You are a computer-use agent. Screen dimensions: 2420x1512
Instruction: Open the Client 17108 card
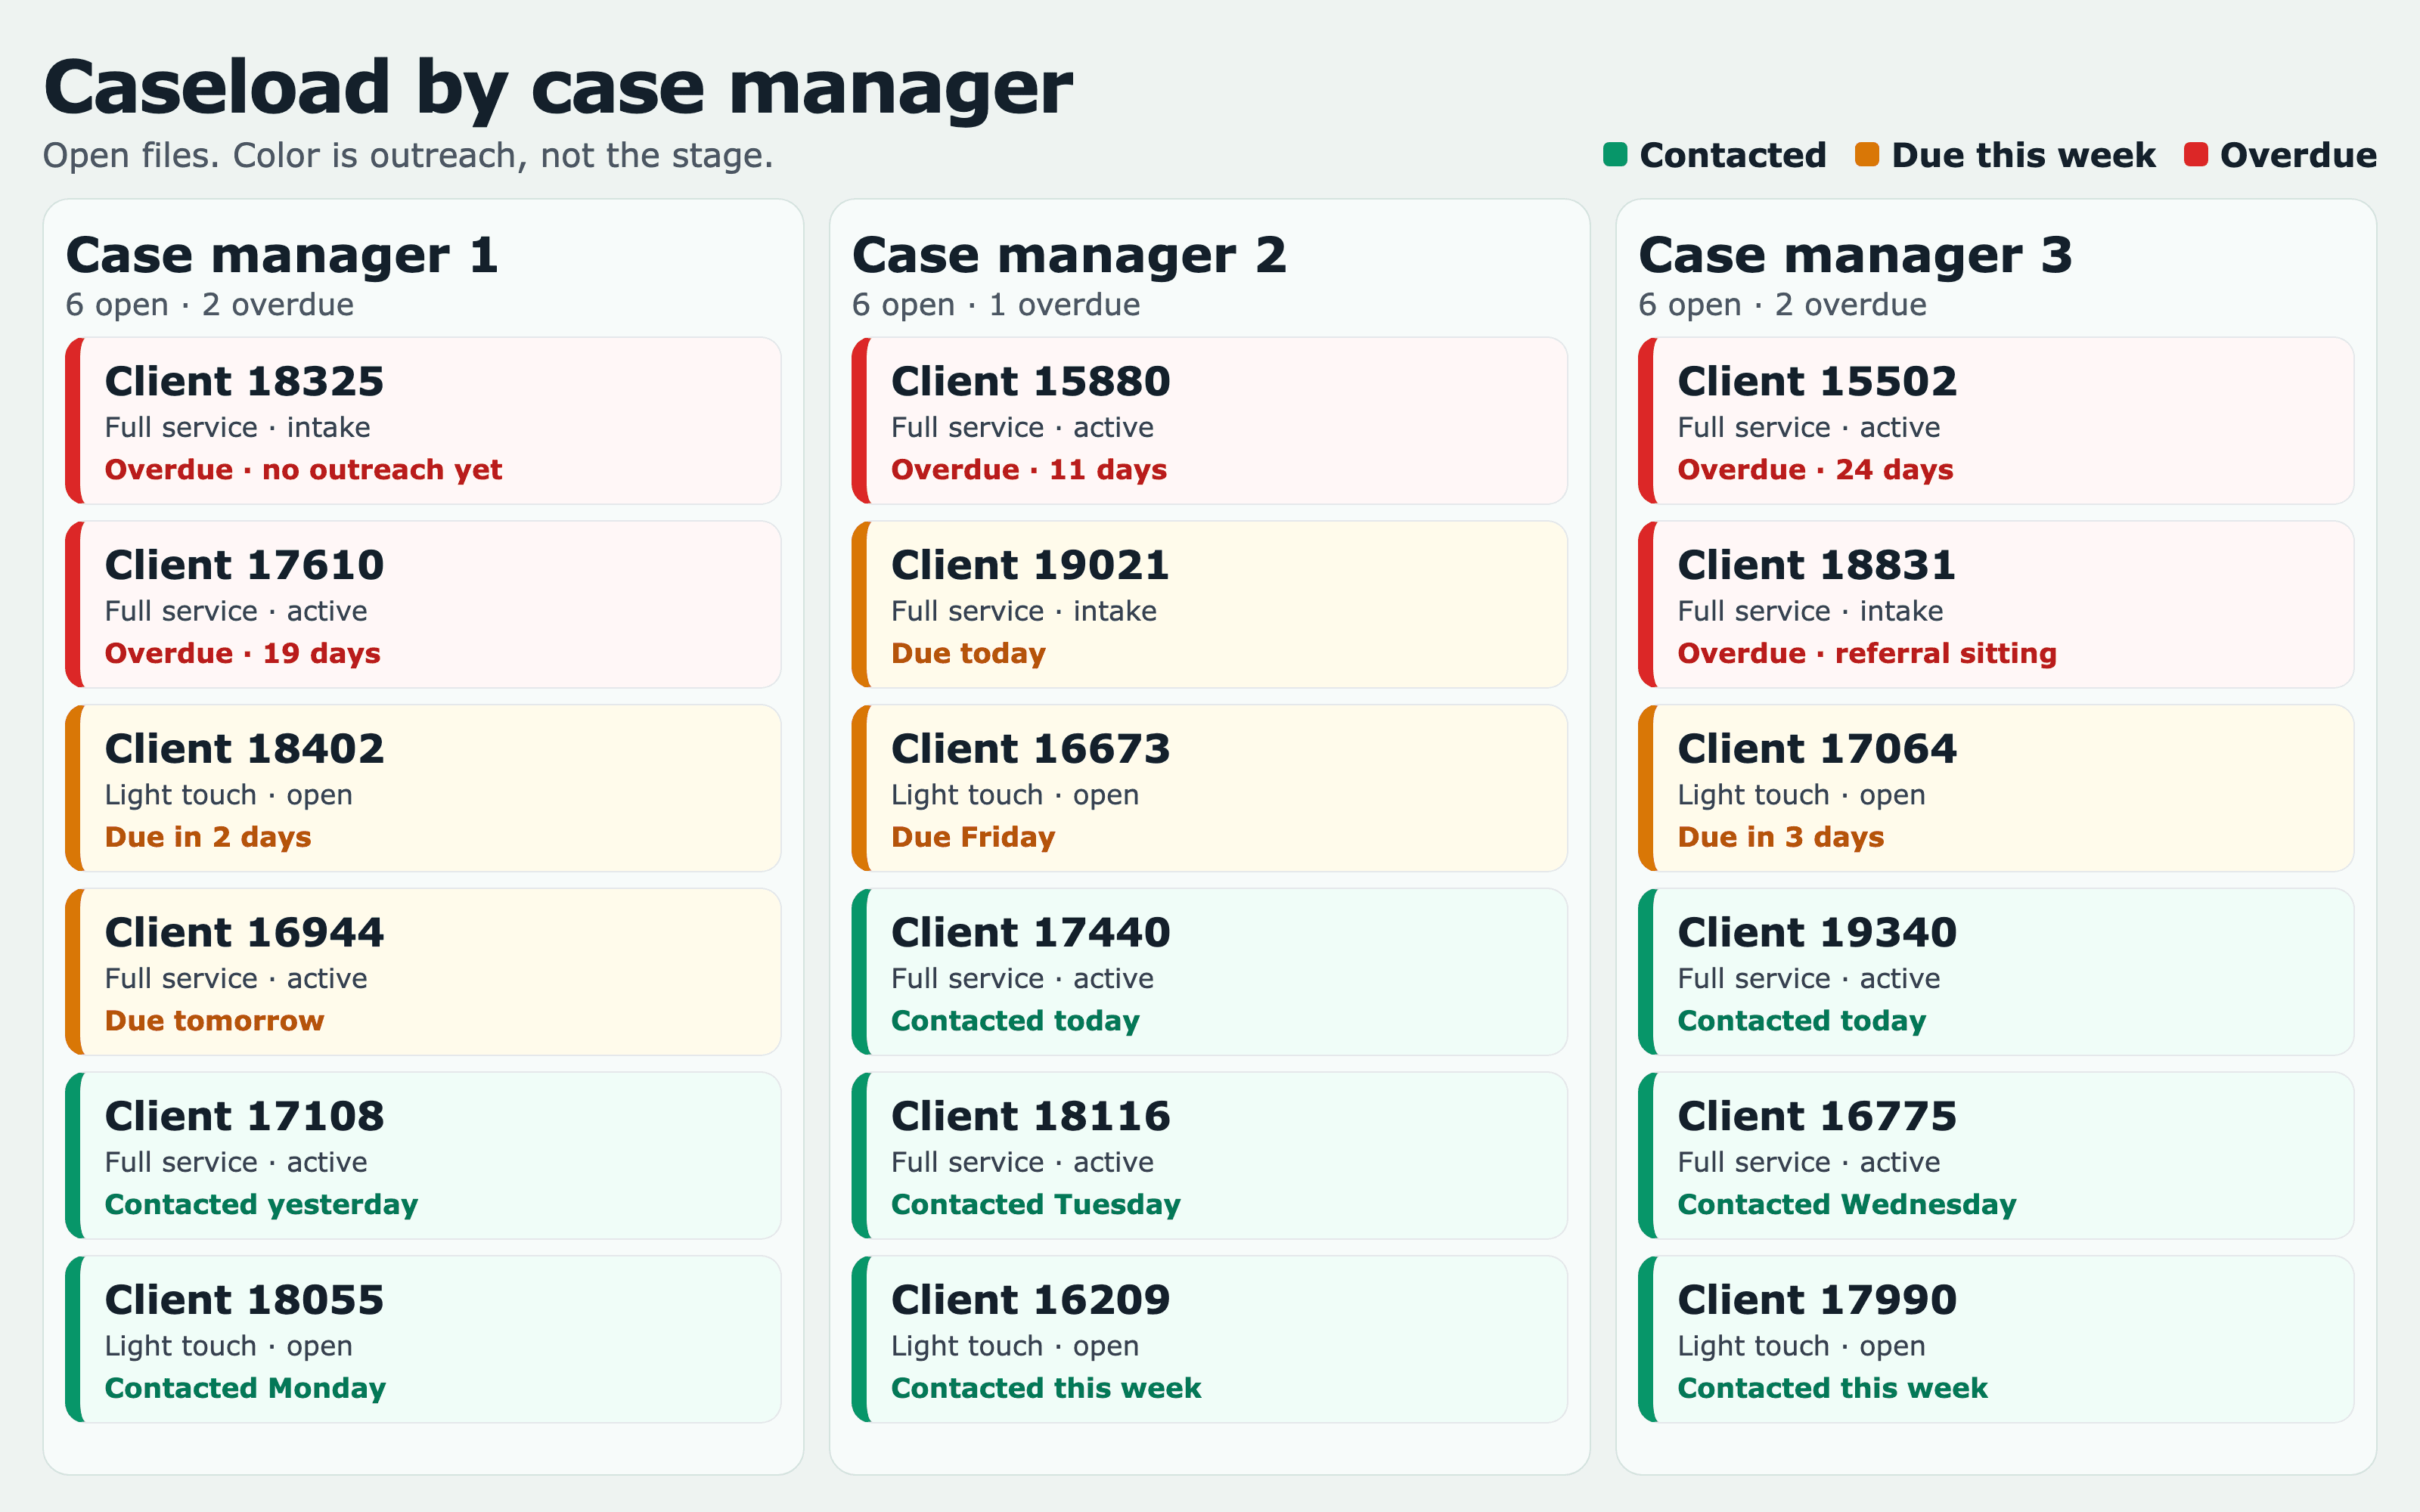coord(423,1156)
